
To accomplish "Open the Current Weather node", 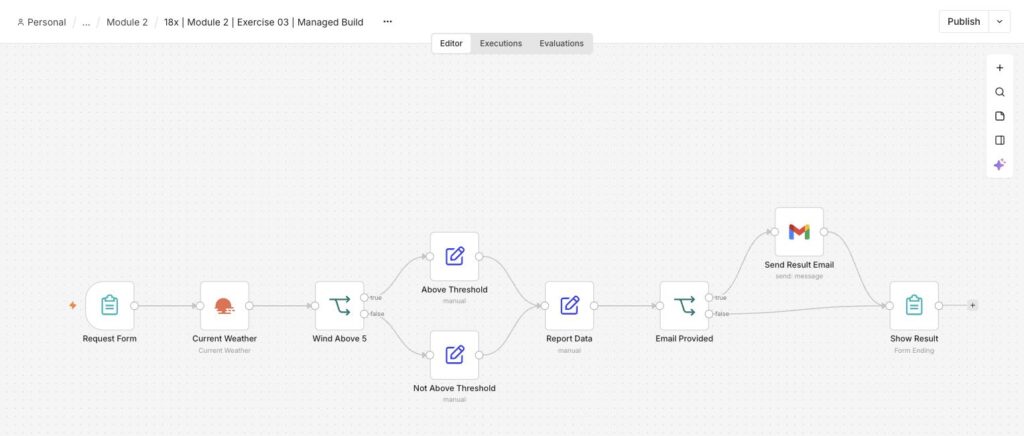I will [x=225, y=305].
